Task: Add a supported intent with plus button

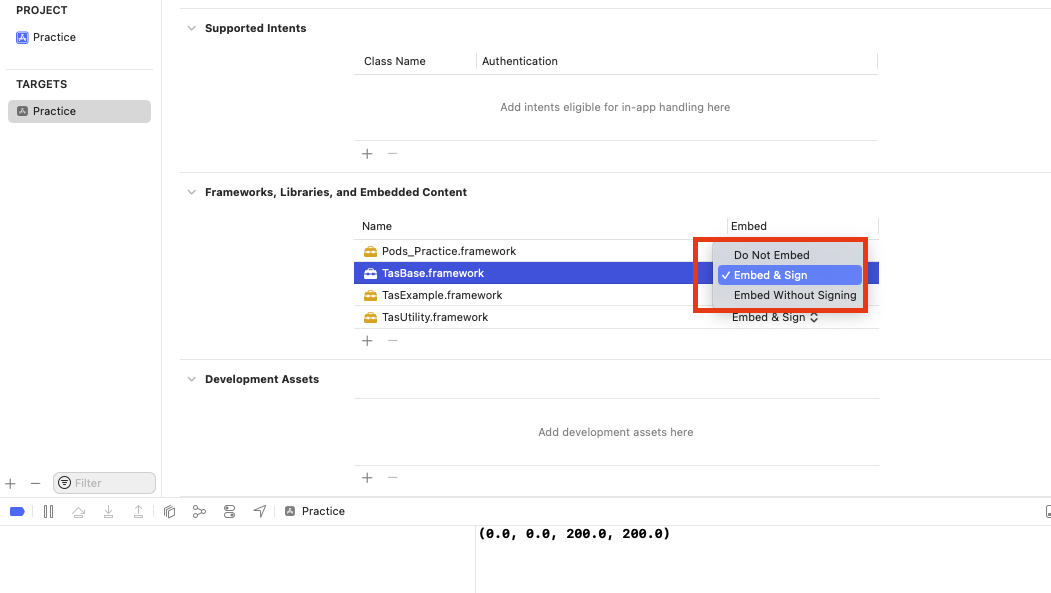Action: [367, 154]
